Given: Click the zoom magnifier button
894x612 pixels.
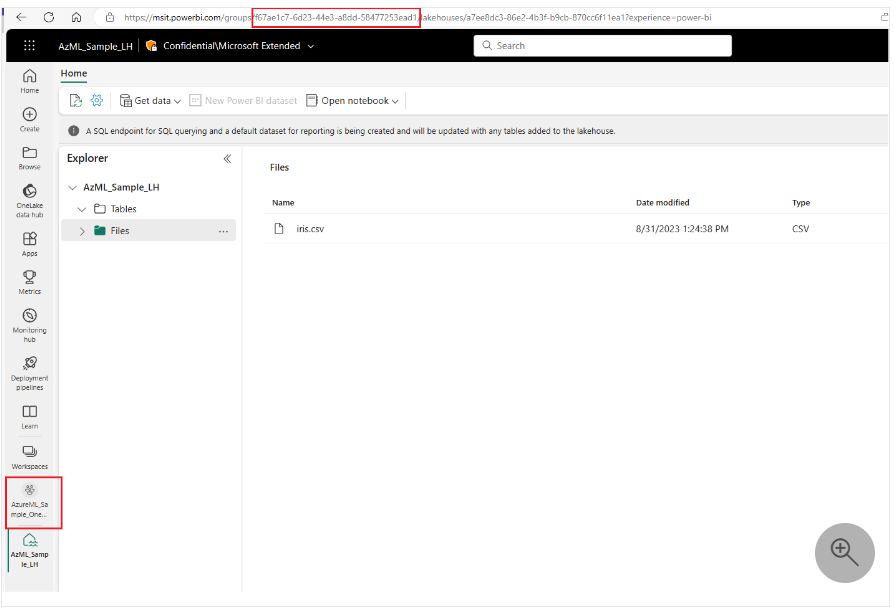Looking at the screenshot, I should [x=844, y=553].
